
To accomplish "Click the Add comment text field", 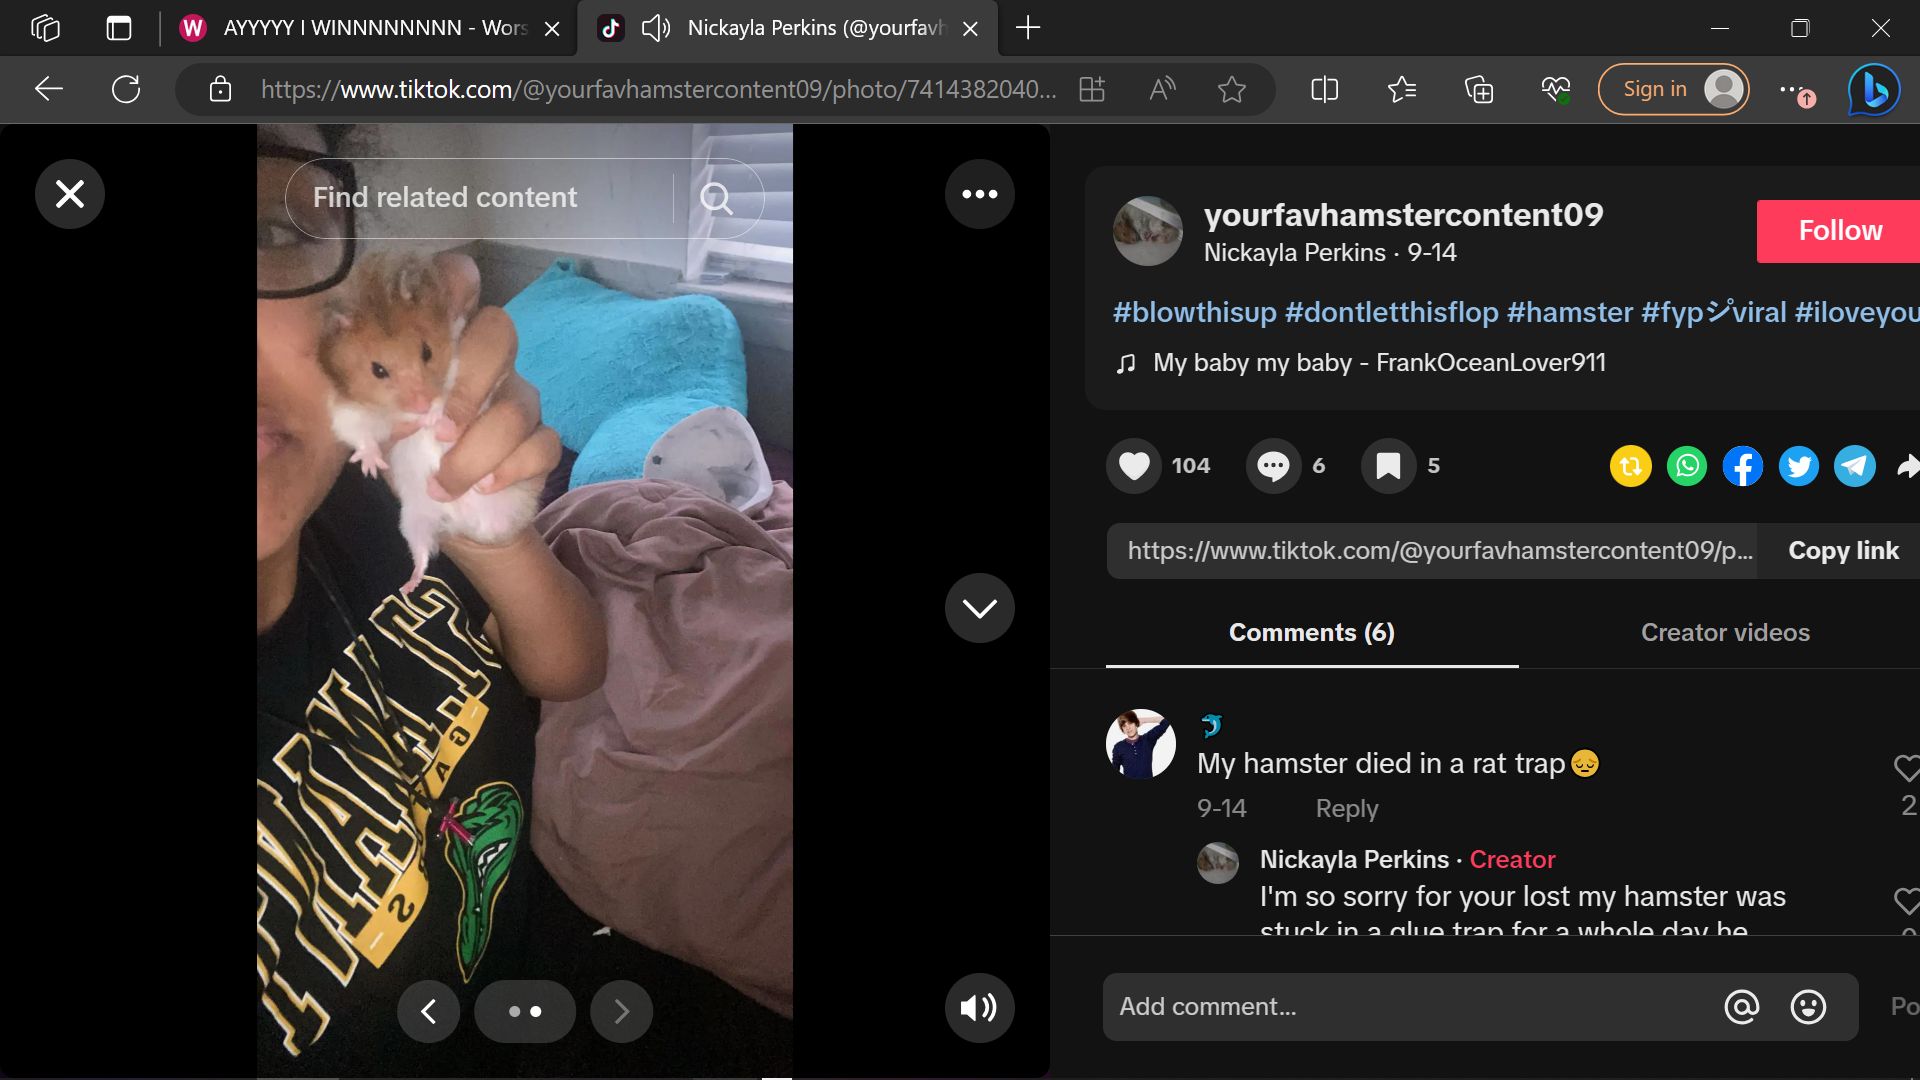I will (1400, 1007).
